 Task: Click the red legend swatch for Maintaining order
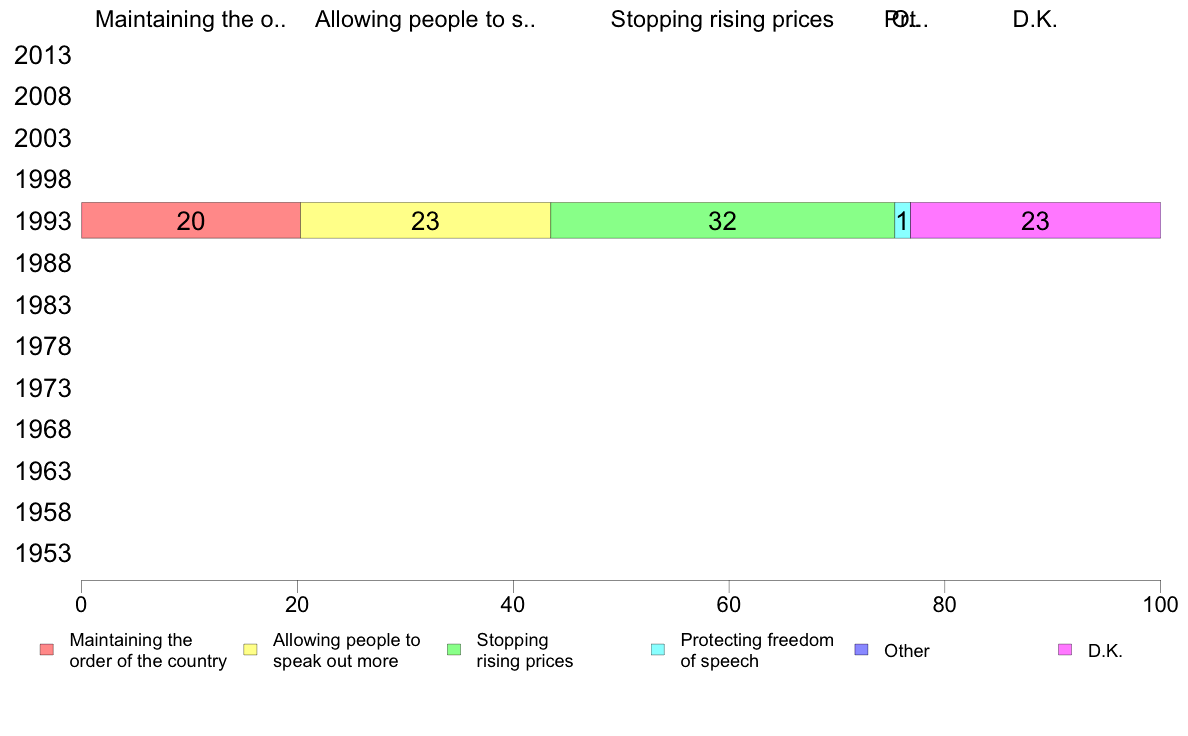pyautogui.click(x=47, y=650)
